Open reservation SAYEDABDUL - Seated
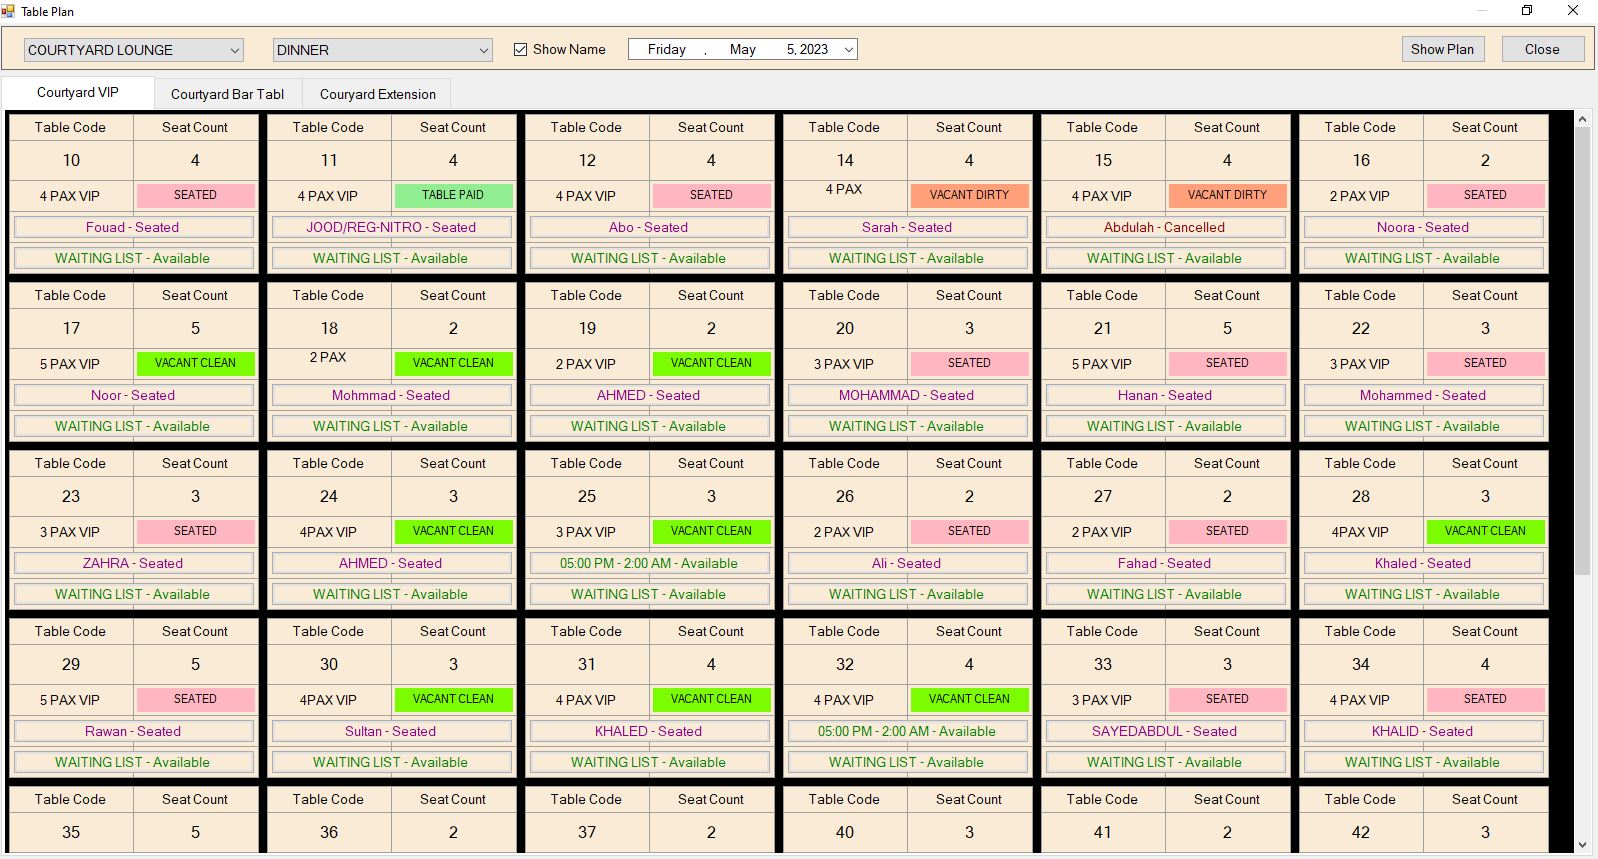This screenshot has height=859, width=1598. (1164, 731)
